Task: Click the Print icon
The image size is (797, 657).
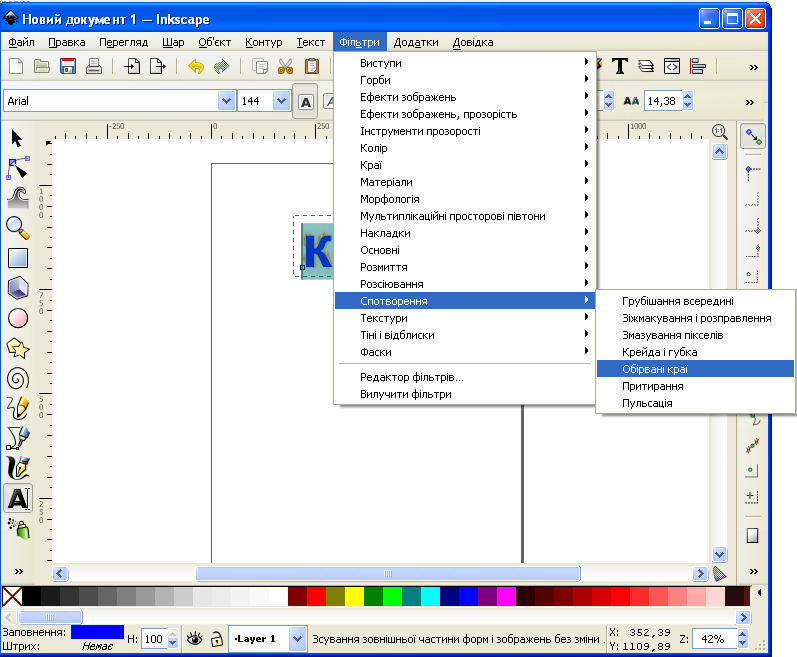Action: click(94, 66)
